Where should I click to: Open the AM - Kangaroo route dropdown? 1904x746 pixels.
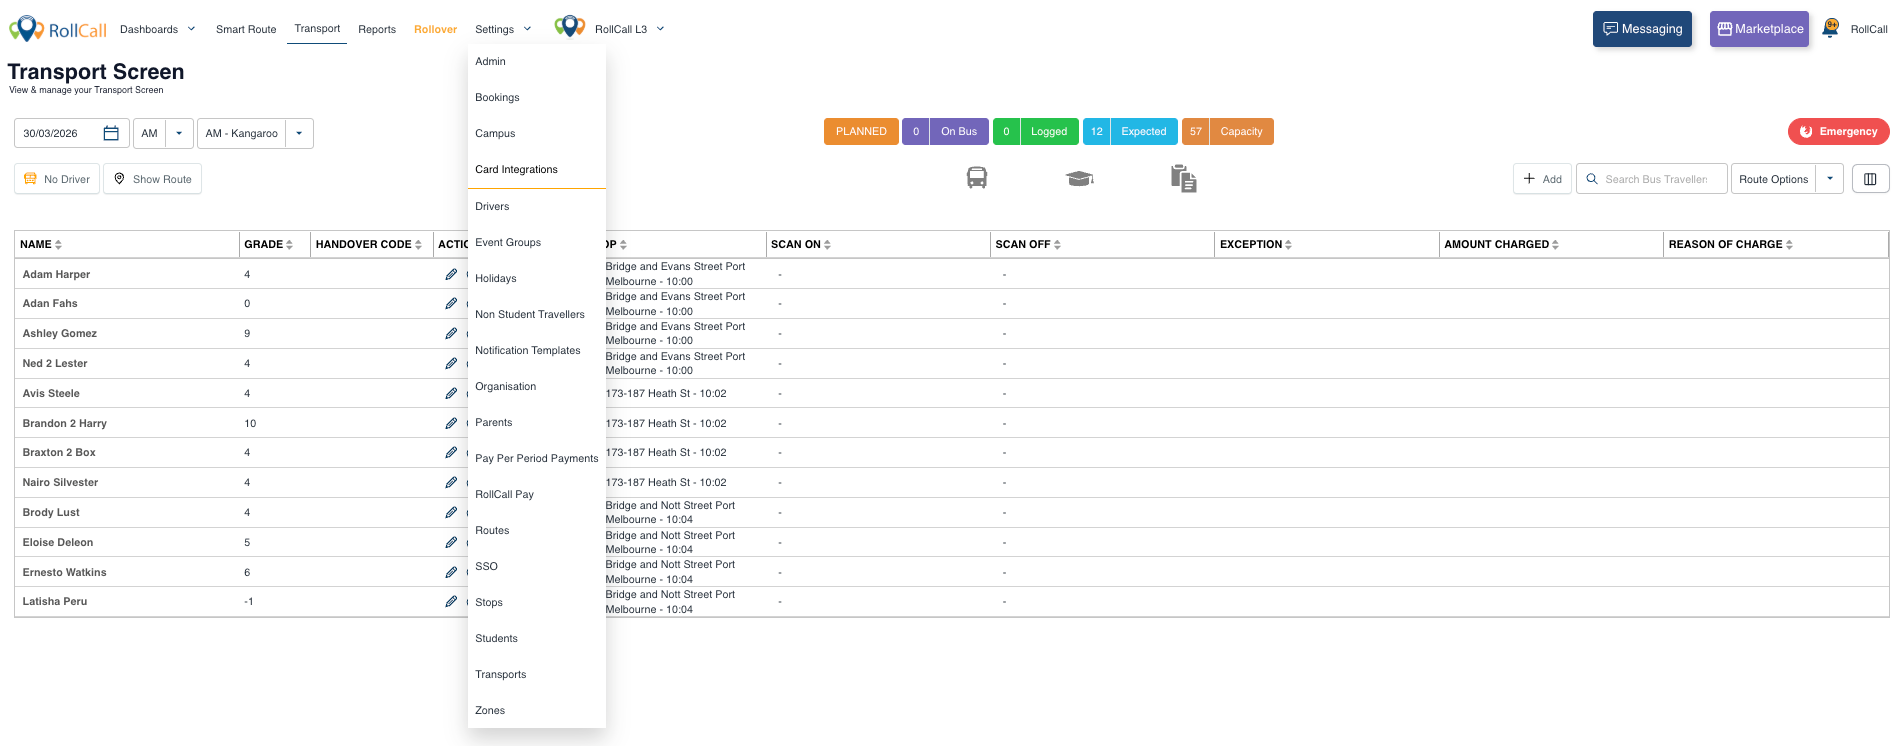(x=299, y=133)
